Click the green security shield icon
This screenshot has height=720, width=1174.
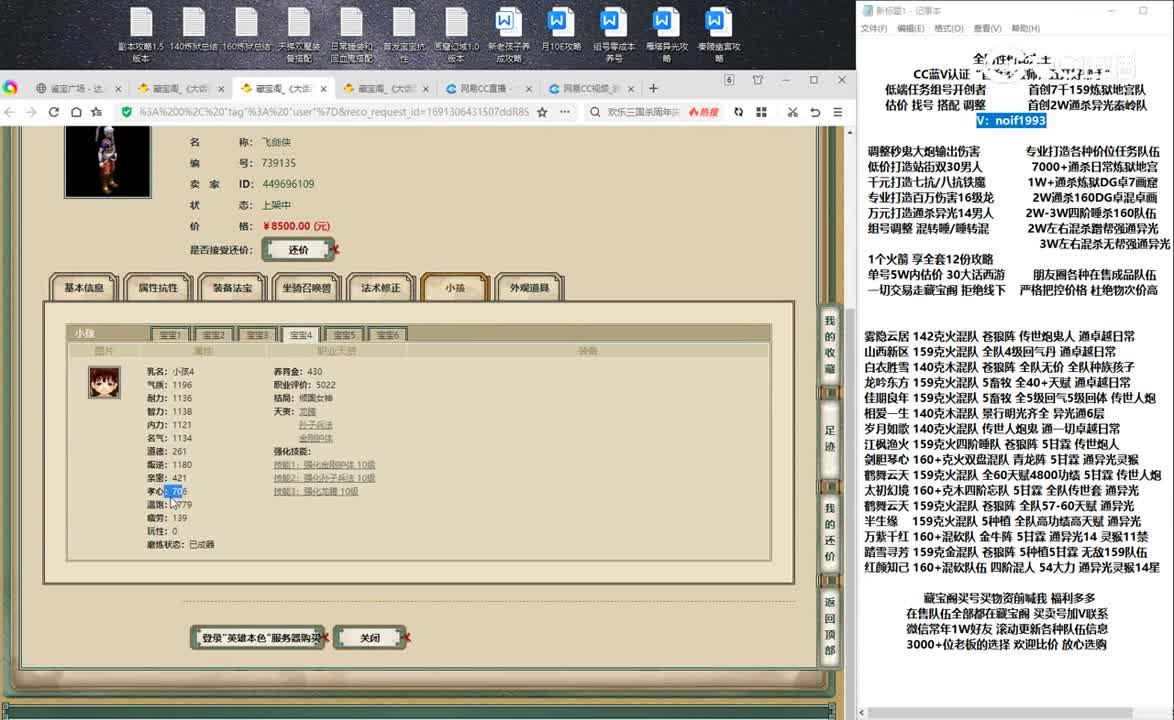point(127,112)
